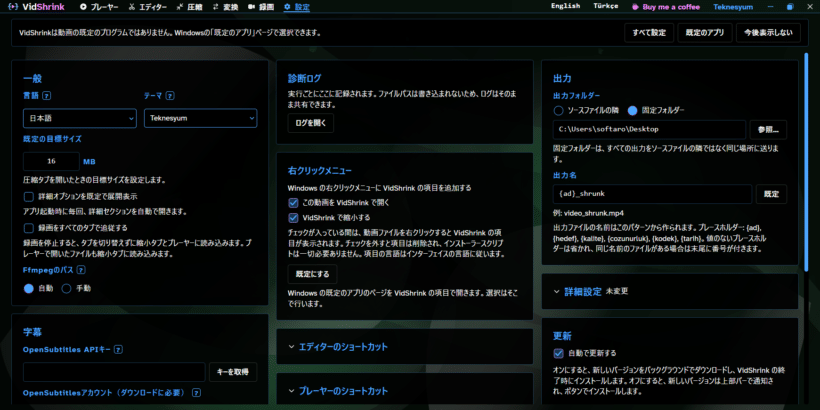The height and width of the screenshot is (410, 820).
Task: Expand the 詳細設定 section
Action: 670,291
